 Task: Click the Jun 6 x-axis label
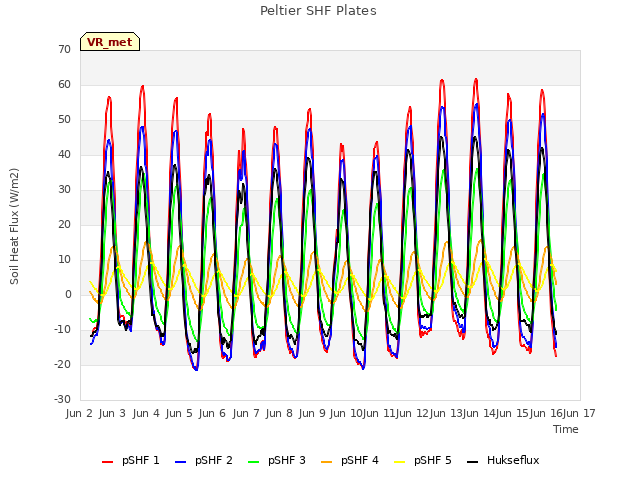point(212,413)
